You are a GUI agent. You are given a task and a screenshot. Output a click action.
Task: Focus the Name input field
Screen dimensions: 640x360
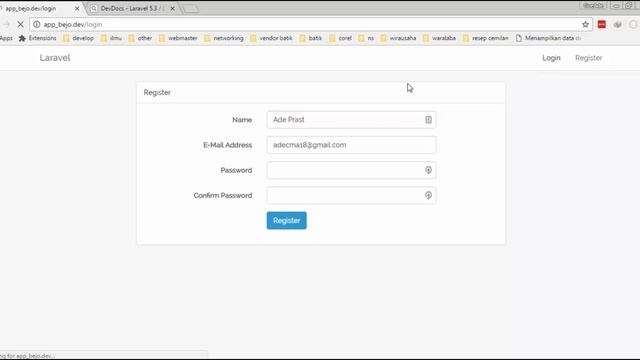(x=351, y=120)
